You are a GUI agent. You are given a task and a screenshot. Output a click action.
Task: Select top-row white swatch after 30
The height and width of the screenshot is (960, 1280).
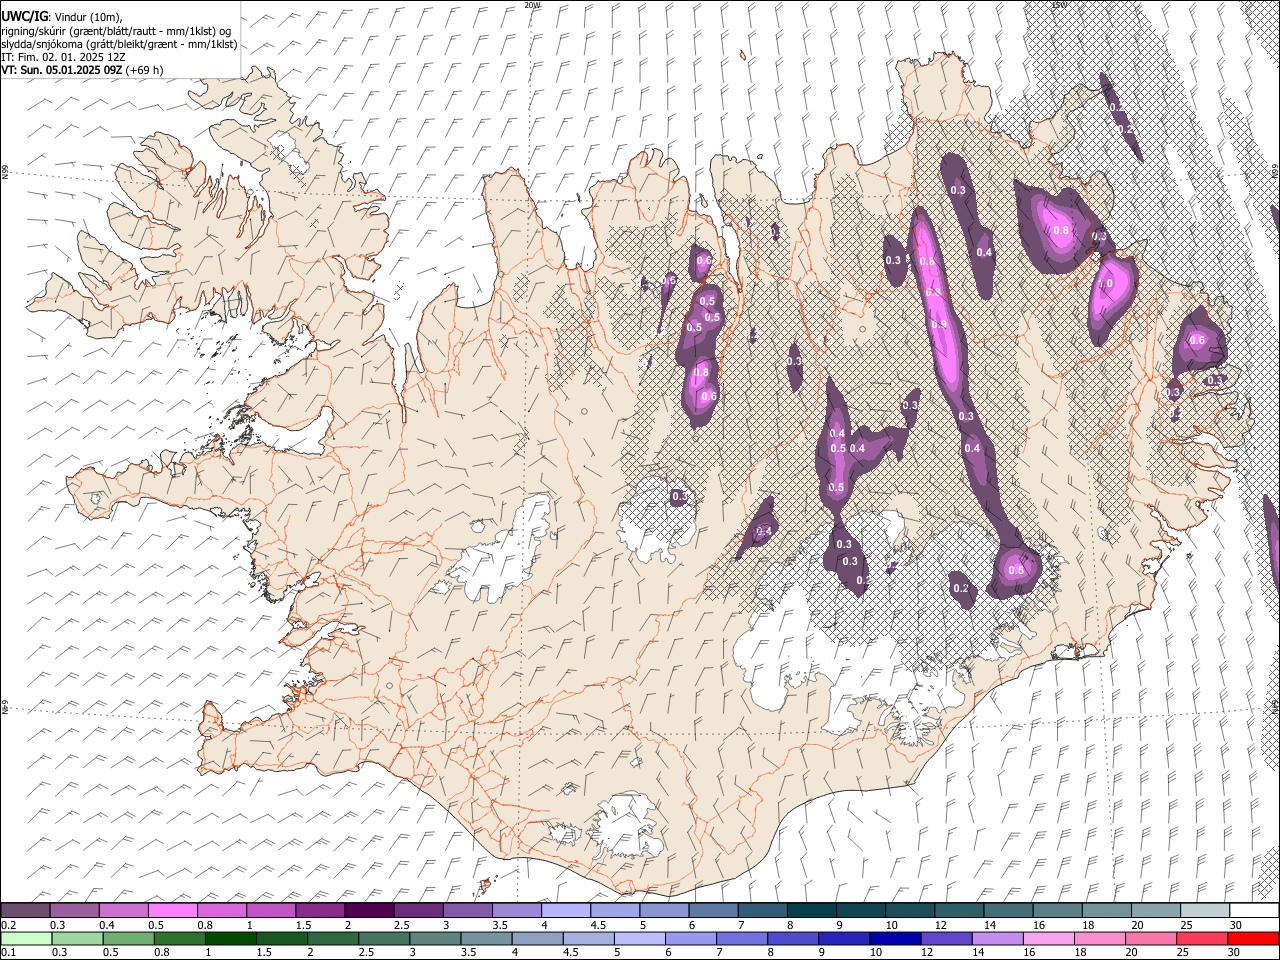coord(1254,910)
